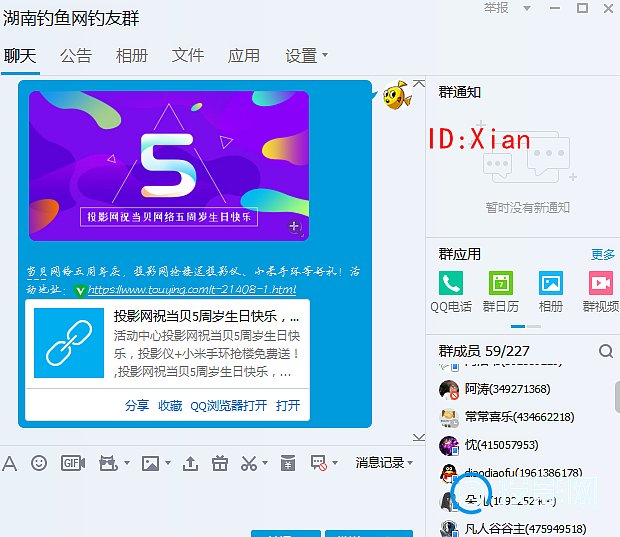Viewport: 620px width, 537px height.
Task: Select the scissors screenshot tool
Action: click(x=249, y=463)
